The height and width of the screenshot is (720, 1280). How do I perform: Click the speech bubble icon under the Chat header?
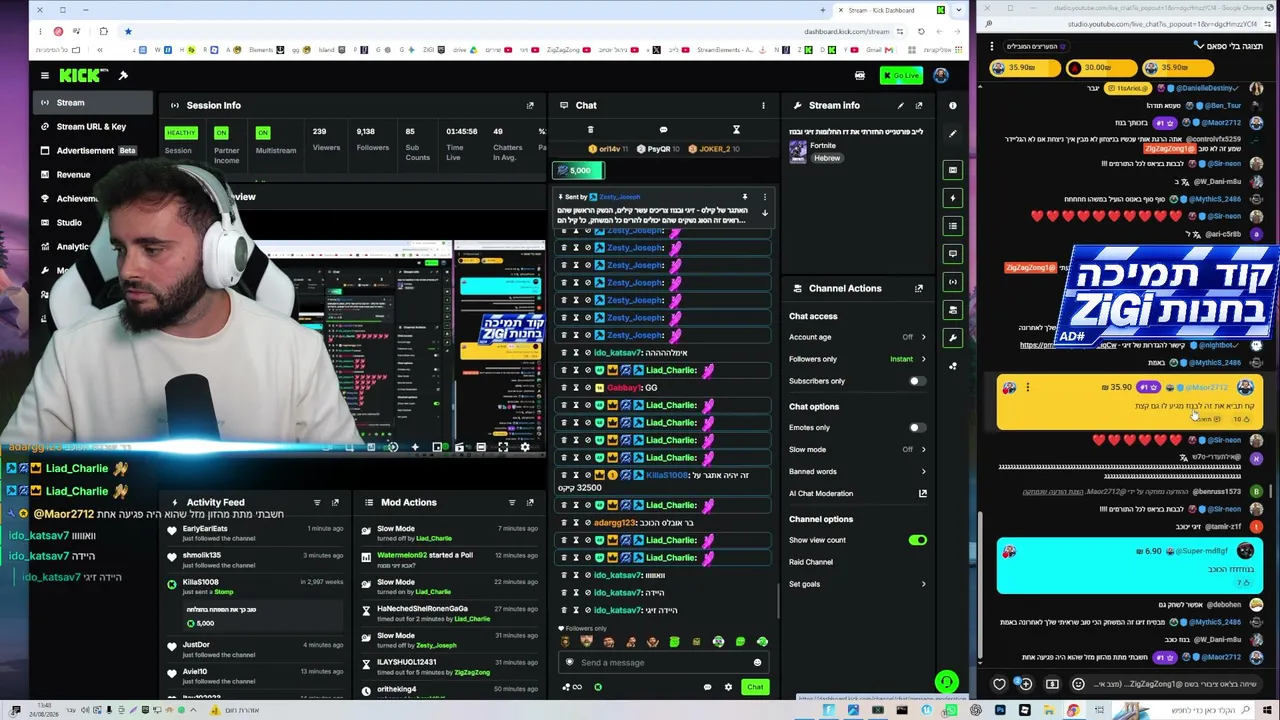click(x=663, y=129)
